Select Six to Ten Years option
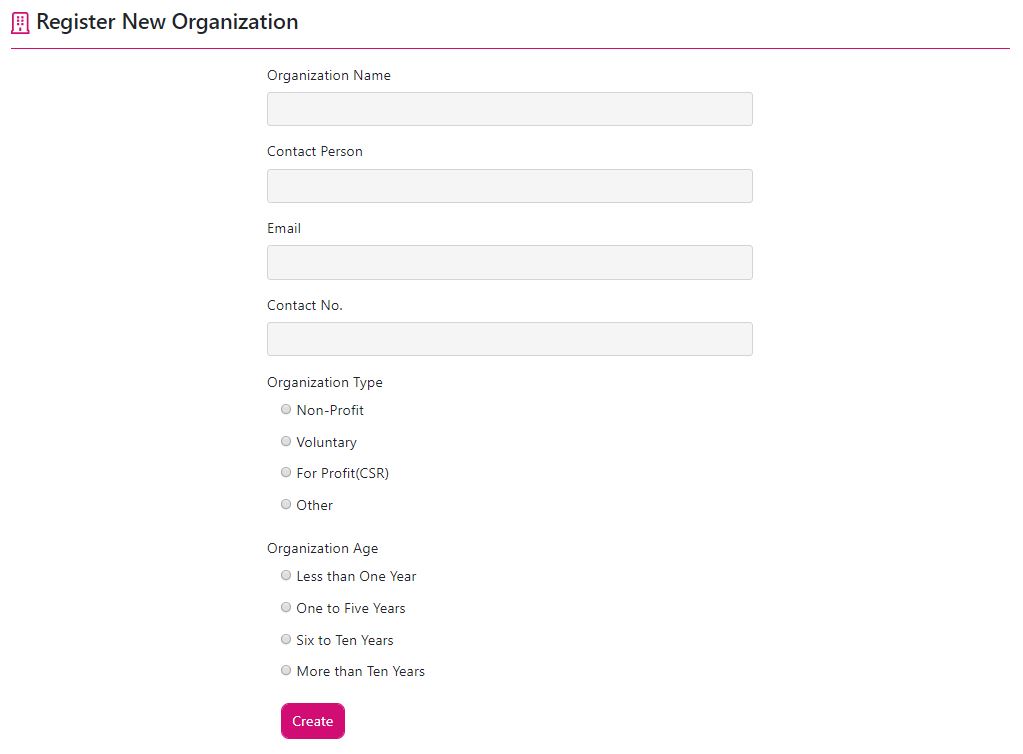Screen dimensions: 1023x754 pos(286,639)
